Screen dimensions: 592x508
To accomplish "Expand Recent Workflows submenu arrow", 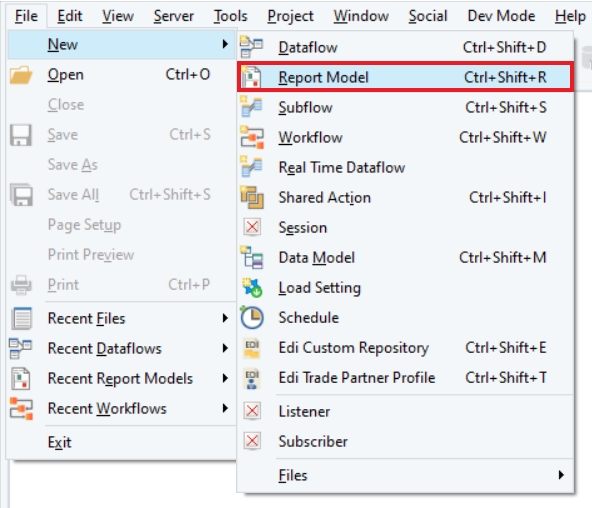I will click(225, 408).
